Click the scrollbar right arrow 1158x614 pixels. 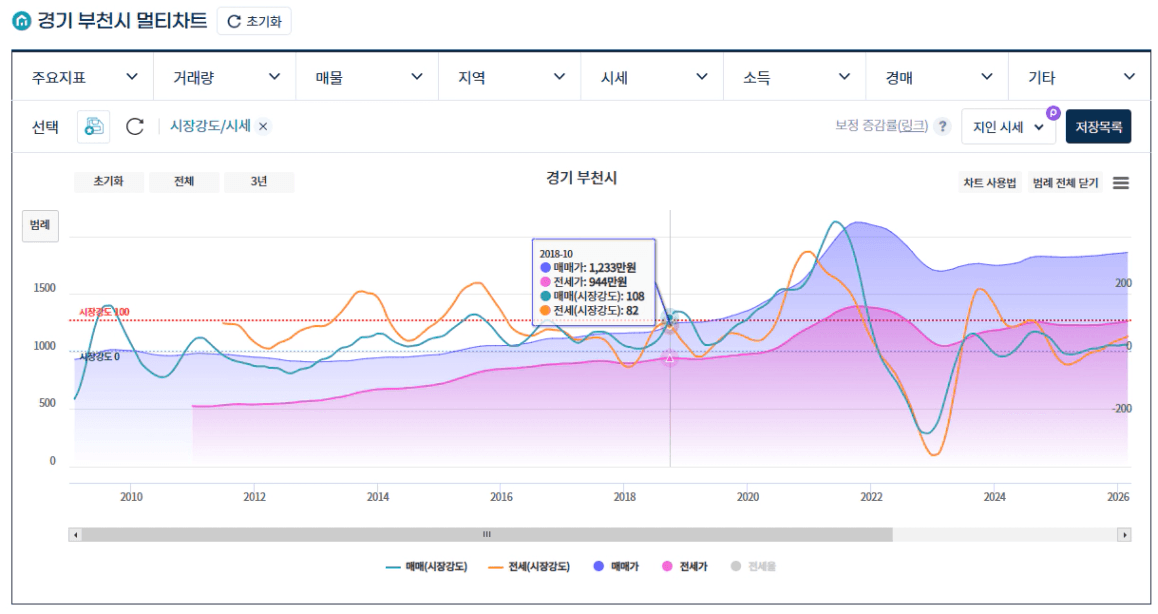(1124, 535)
